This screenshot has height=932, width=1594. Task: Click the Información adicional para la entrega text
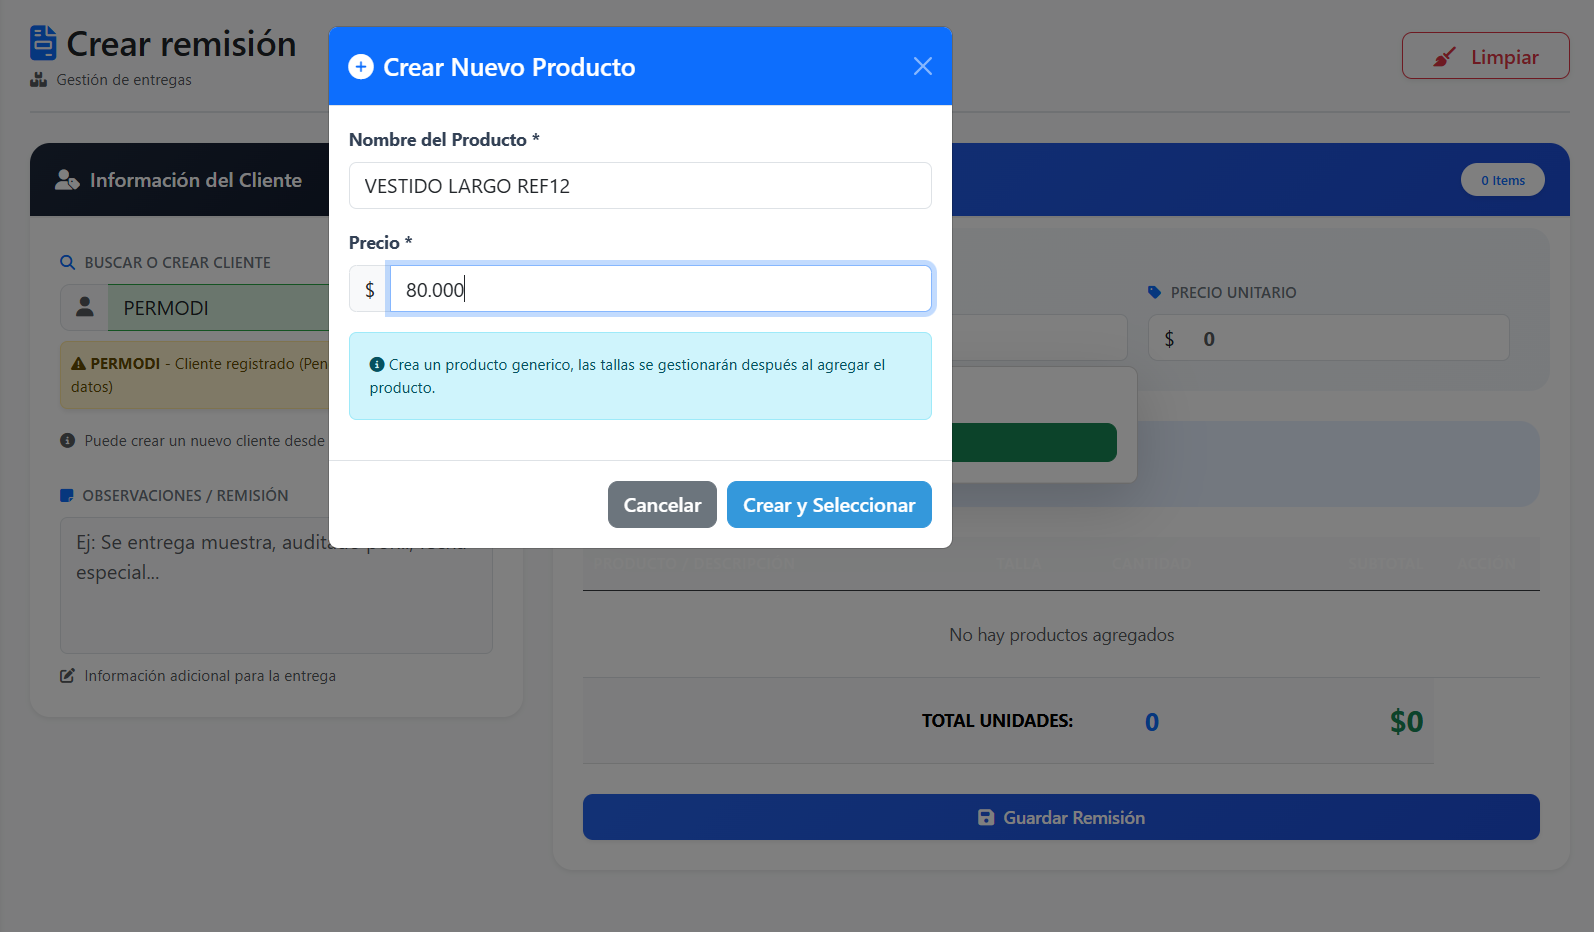(x=210, y=676)
